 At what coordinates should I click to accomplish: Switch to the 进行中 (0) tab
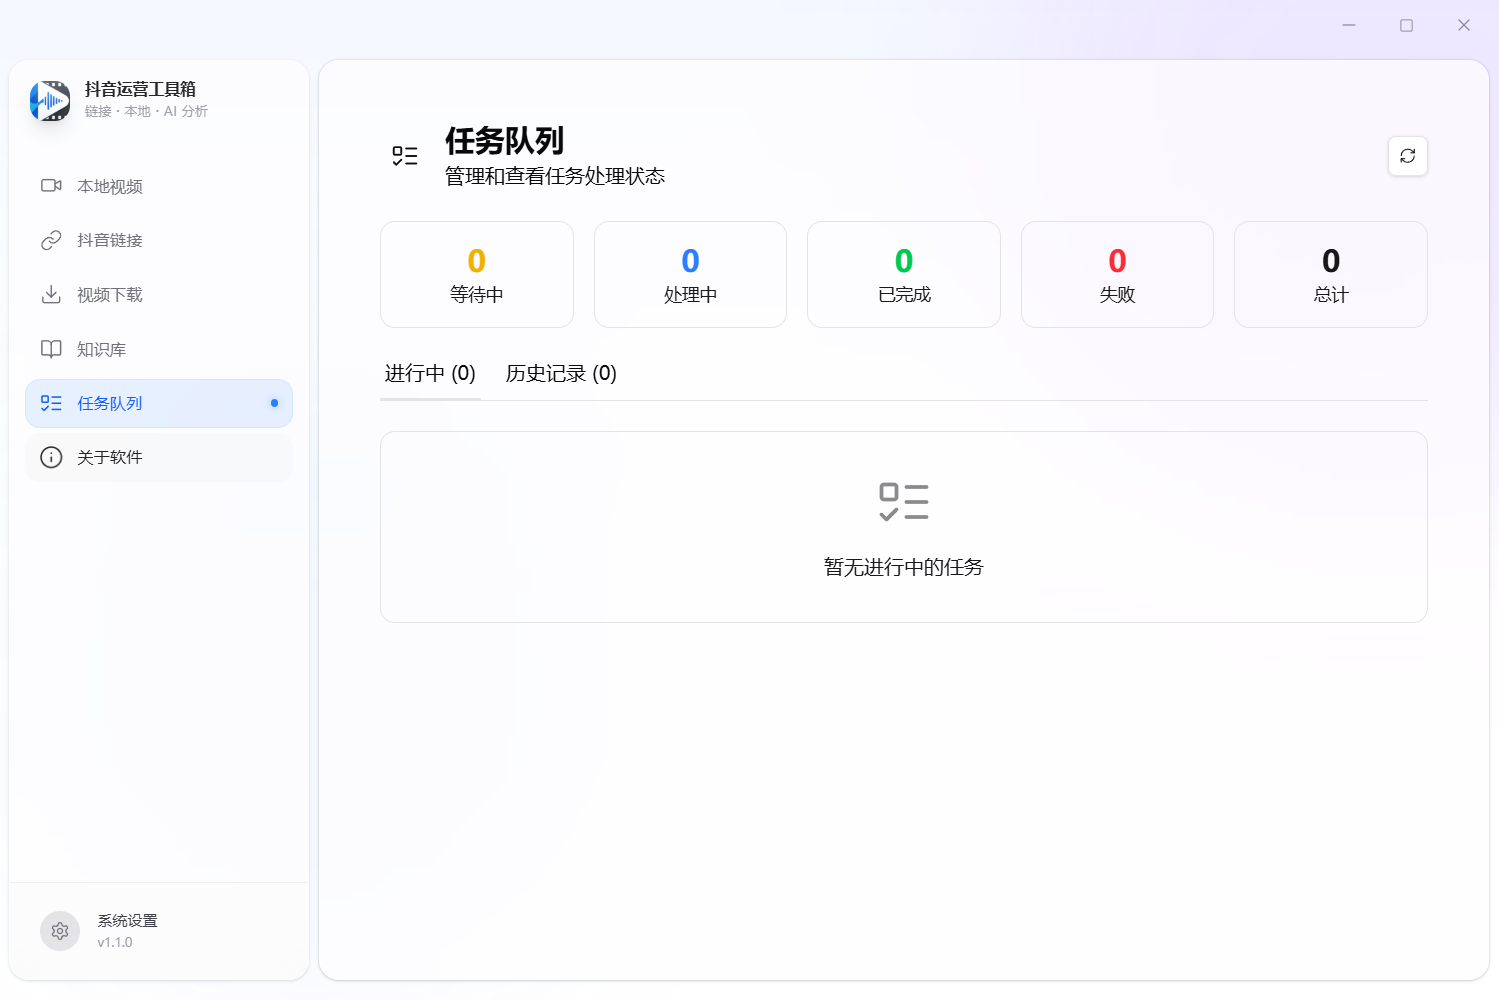430,374
